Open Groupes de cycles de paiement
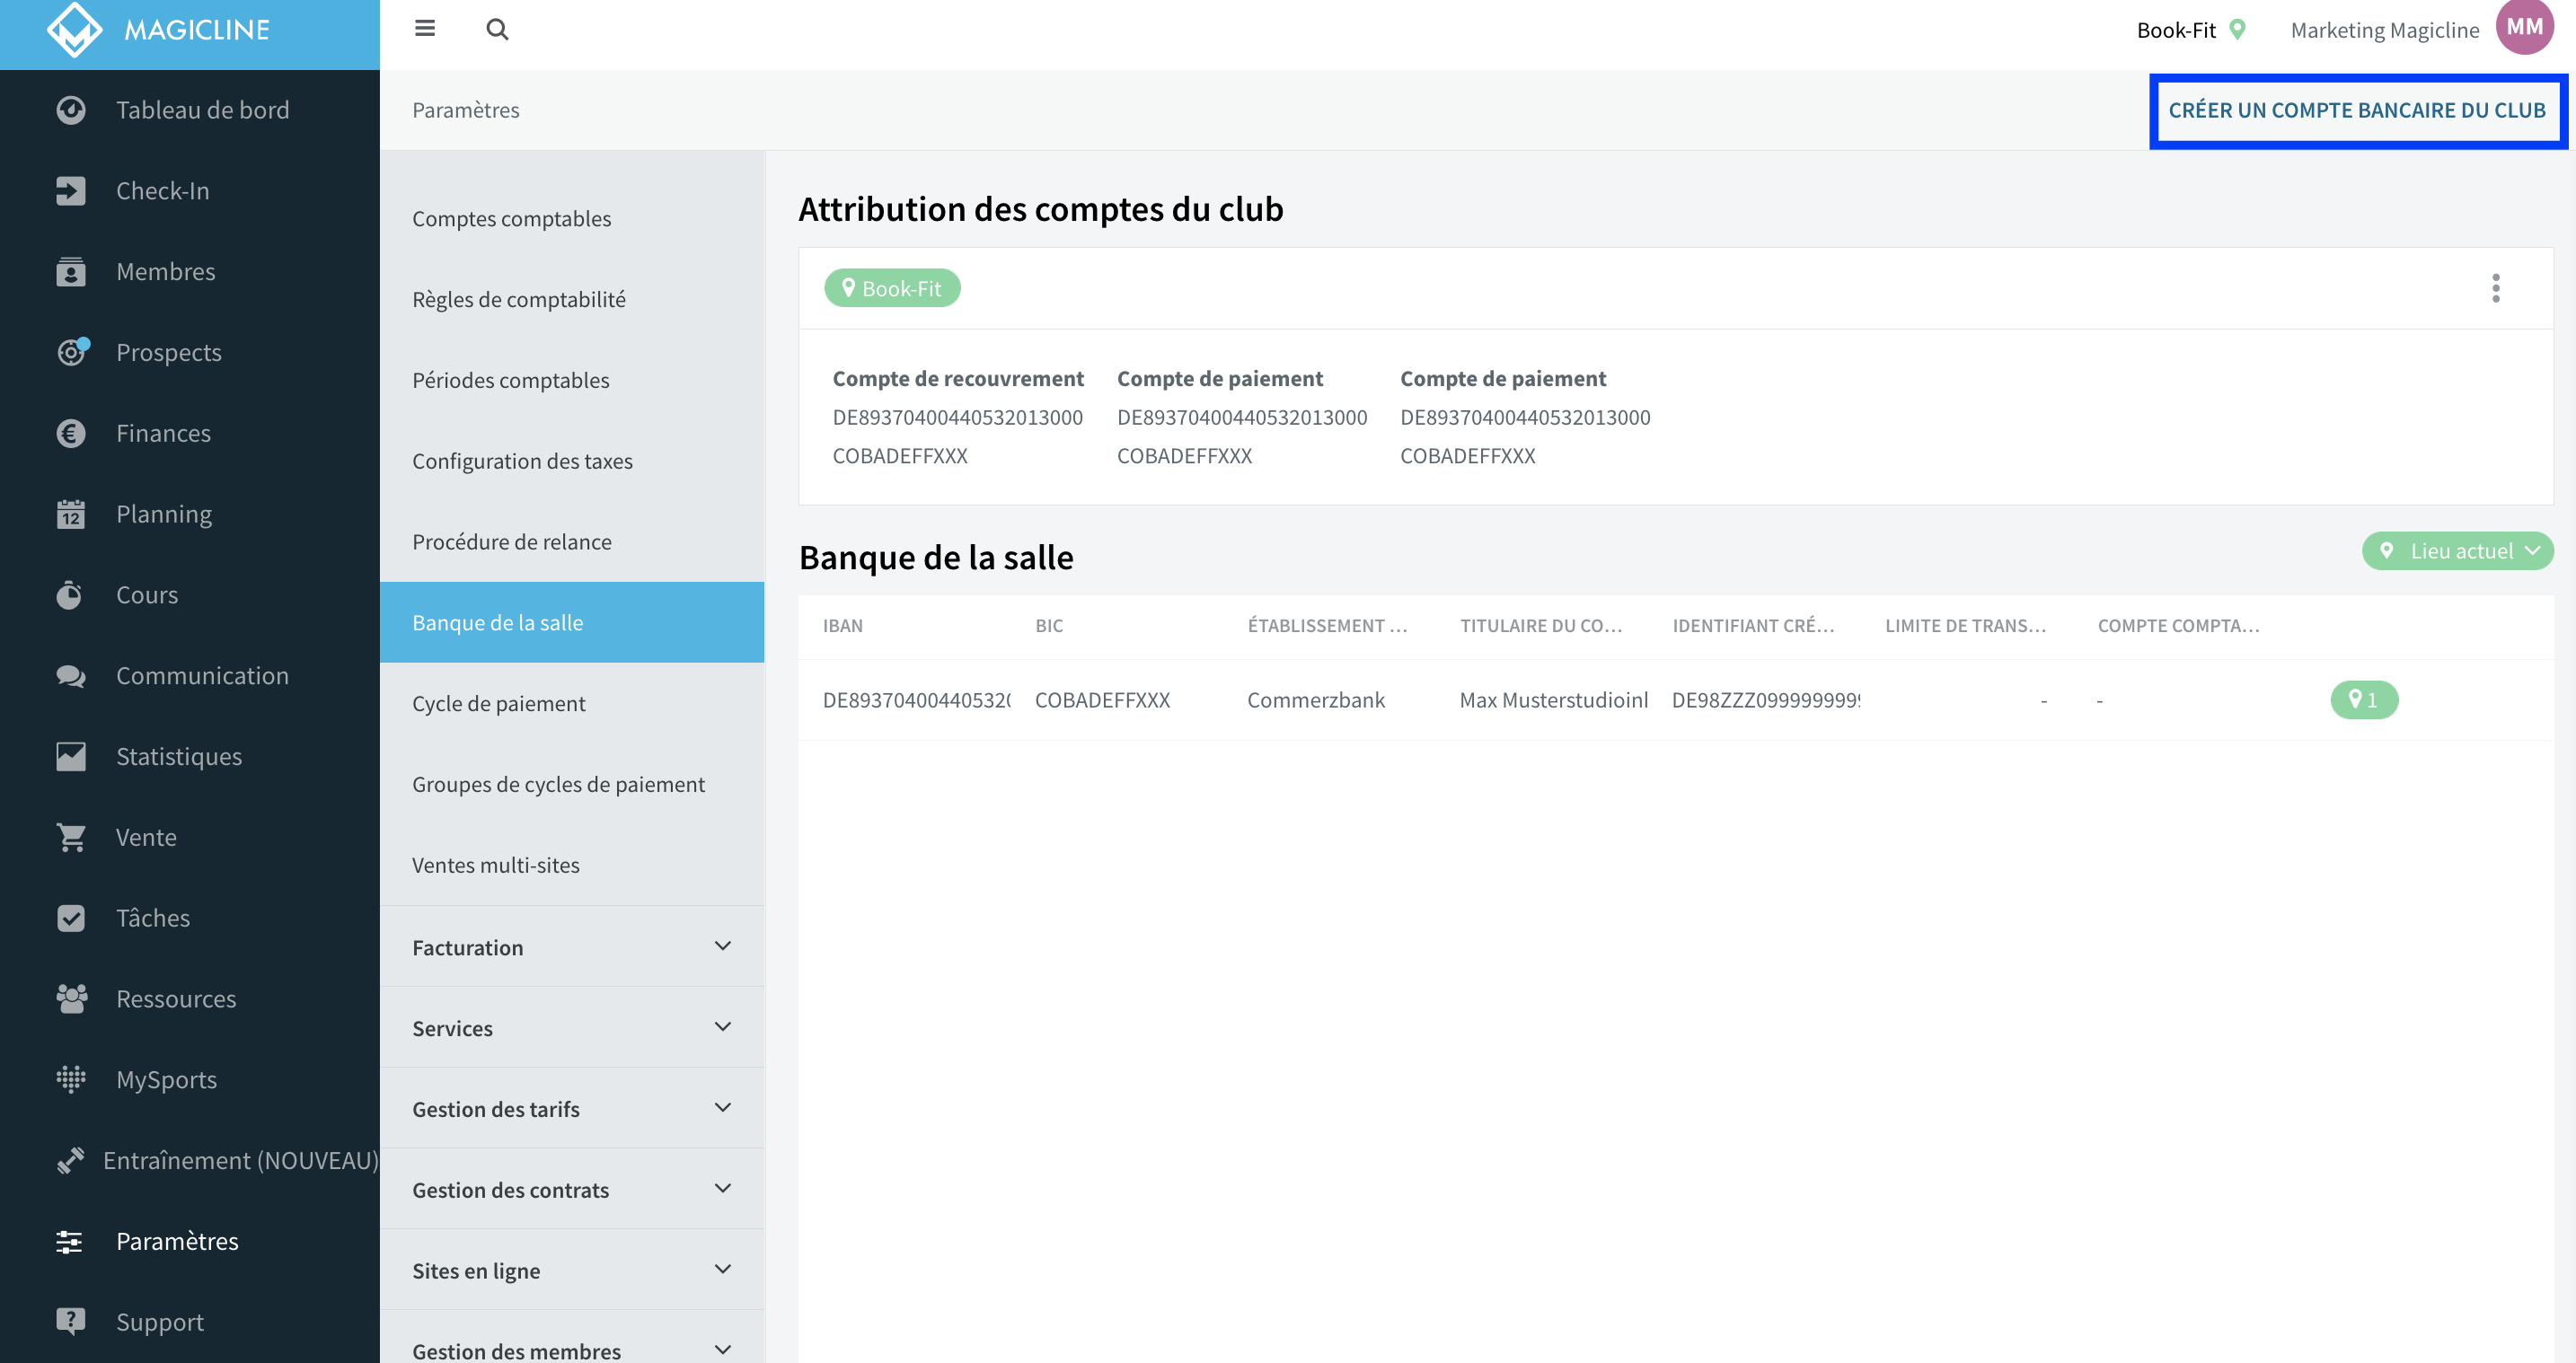Image resolution: width=2576 pixels, height=1363 pixels. point(572,785)
